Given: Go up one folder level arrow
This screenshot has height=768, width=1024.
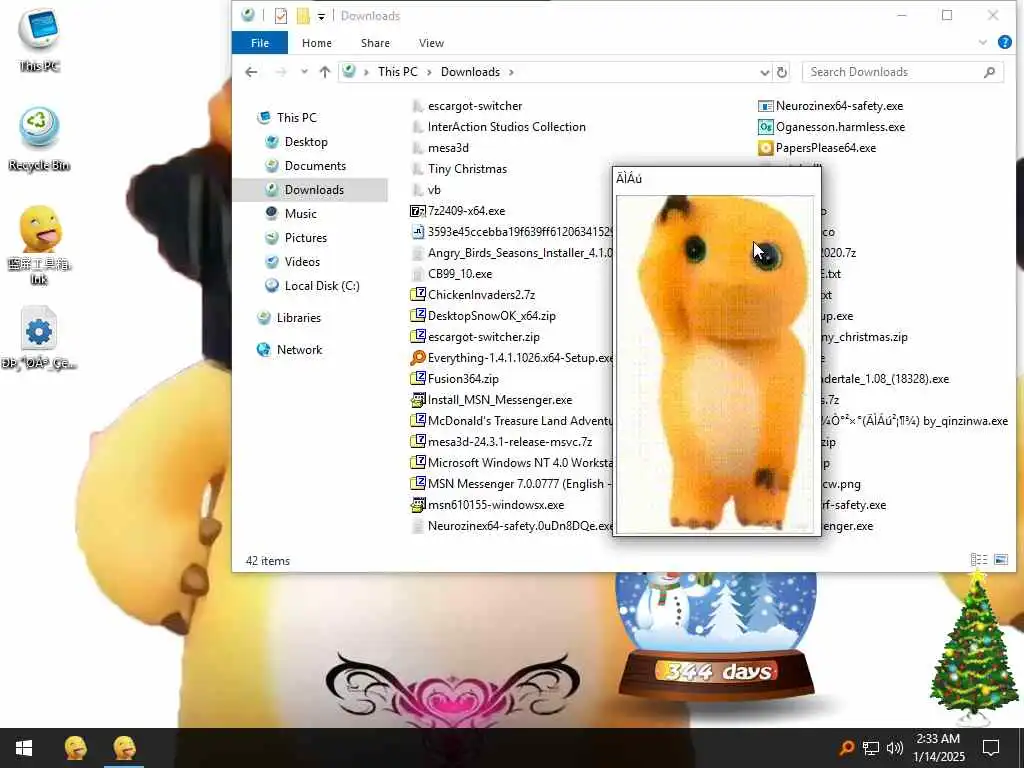Looking at the screenshot, I should 325,72.
